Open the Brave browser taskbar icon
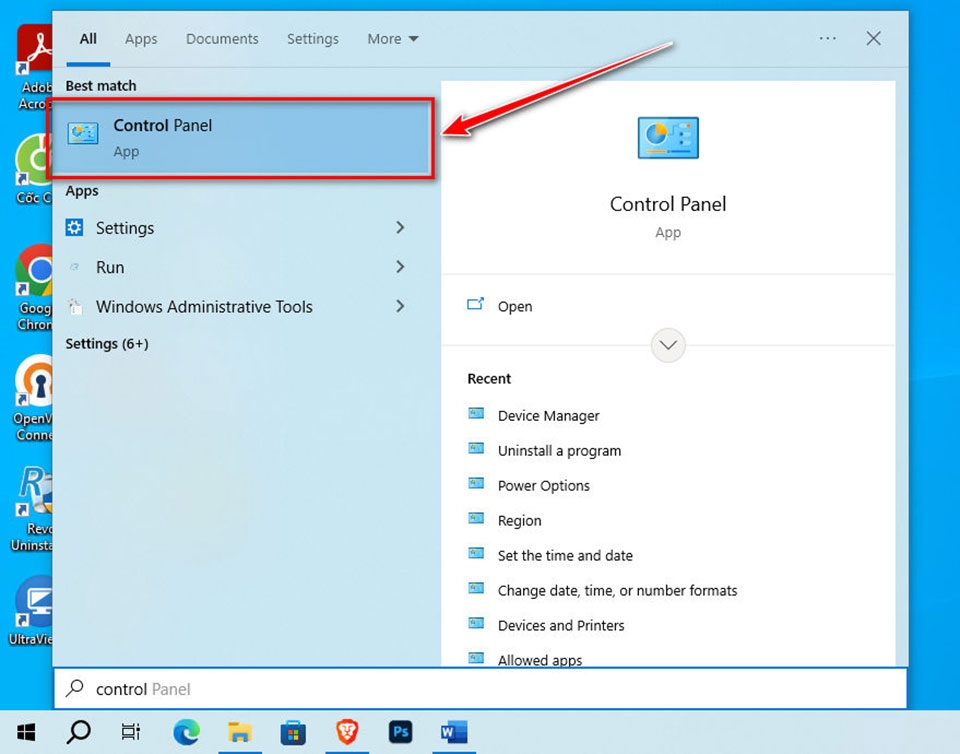Viewport: 960px width, 754px height. click(346, 732)
